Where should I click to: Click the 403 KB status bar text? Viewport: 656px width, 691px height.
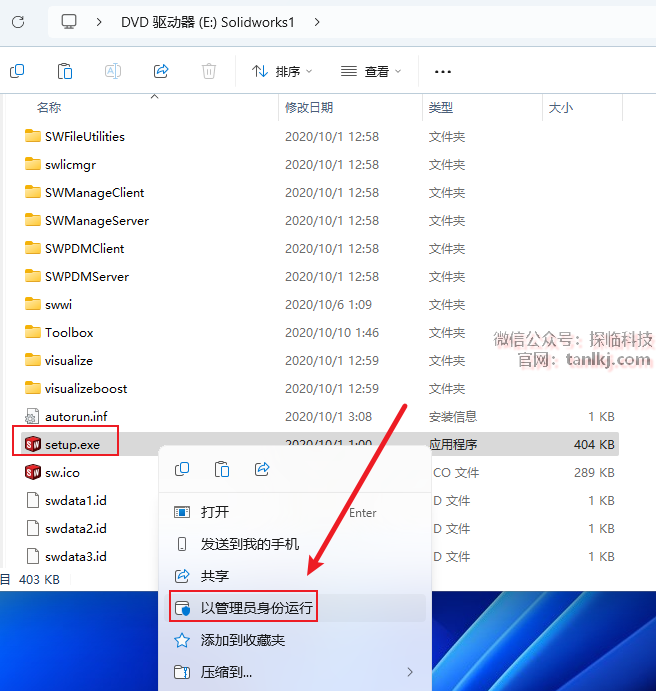pos(39,580)
